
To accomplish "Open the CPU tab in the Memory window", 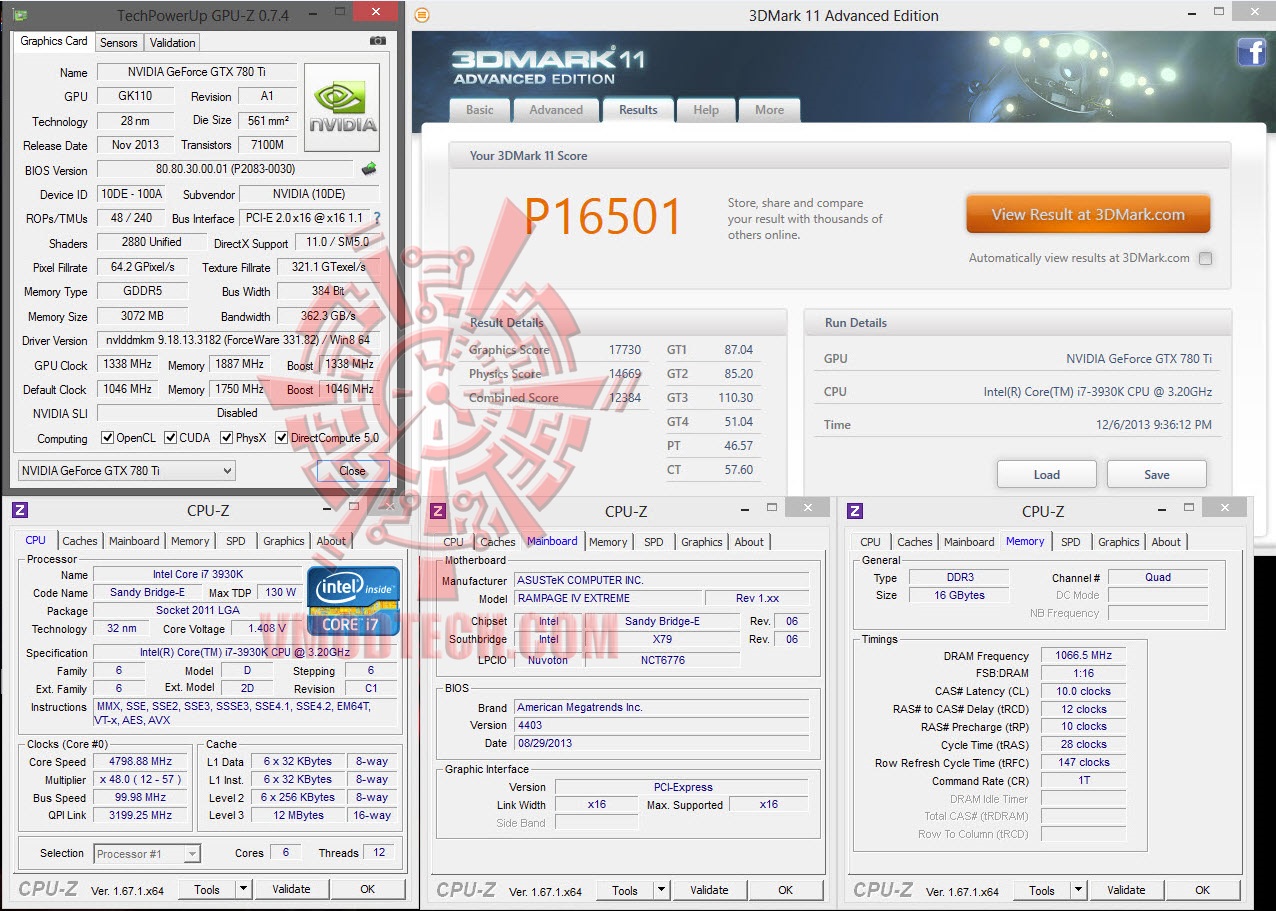I will (x=871, y=542).
